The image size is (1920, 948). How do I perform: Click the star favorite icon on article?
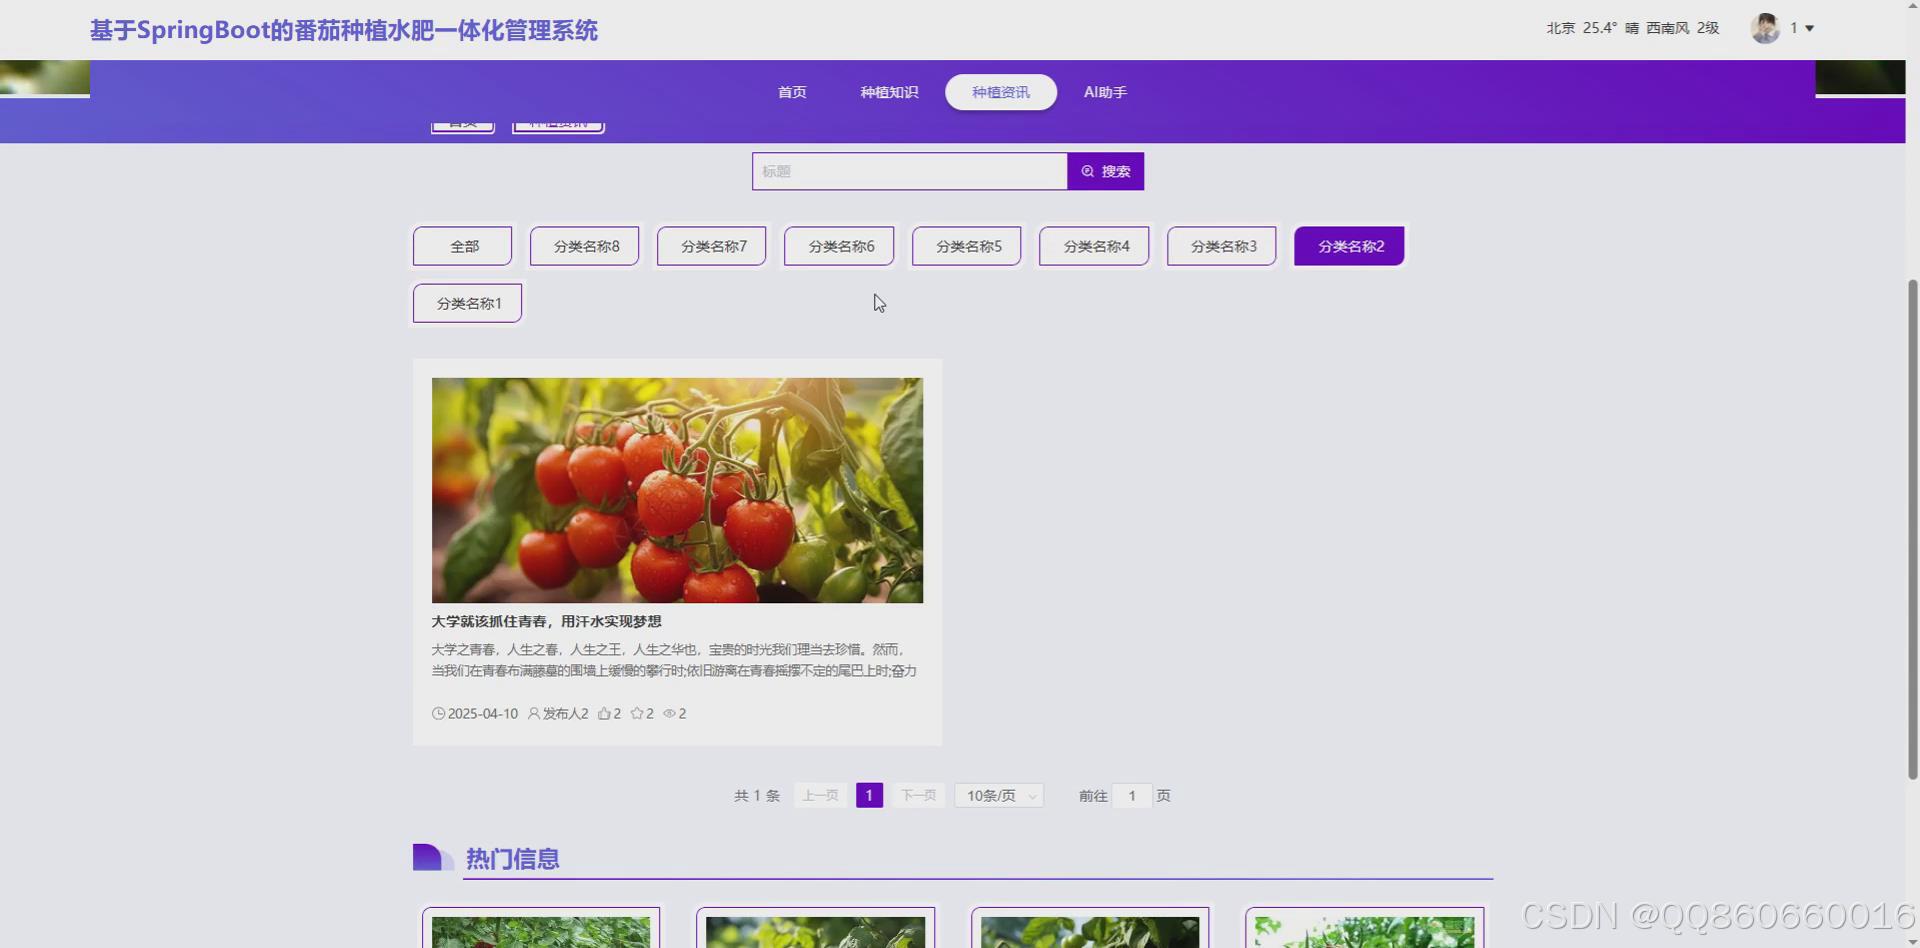click(x=637, y=714)
